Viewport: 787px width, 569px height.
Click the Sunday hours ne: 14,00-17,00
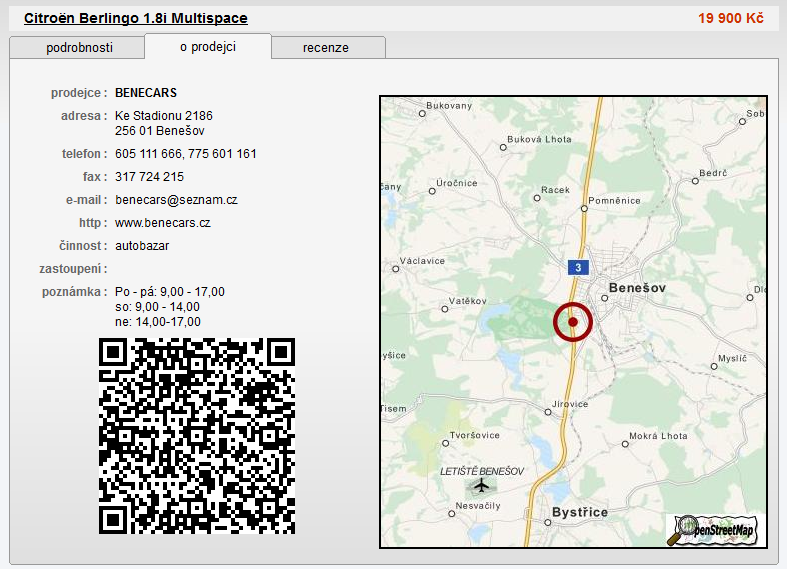point(158,322)
